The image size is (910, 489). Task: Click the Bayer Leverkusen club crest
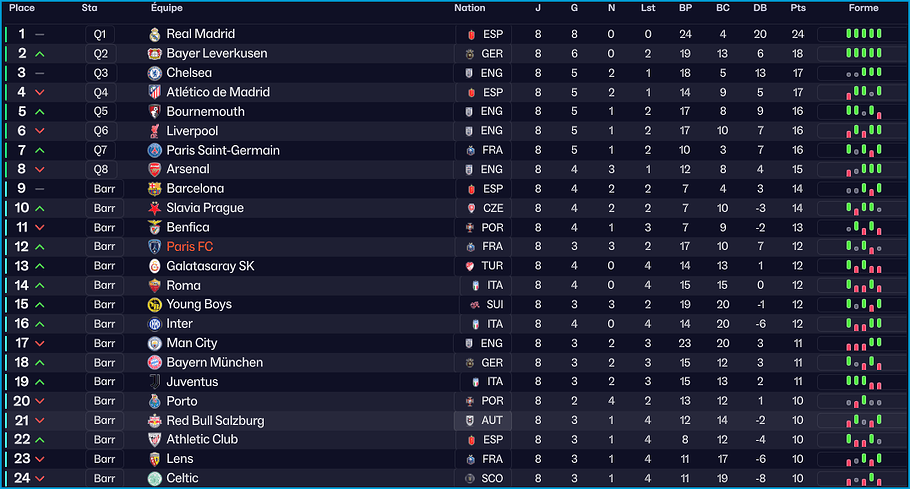tap(155, 53)
